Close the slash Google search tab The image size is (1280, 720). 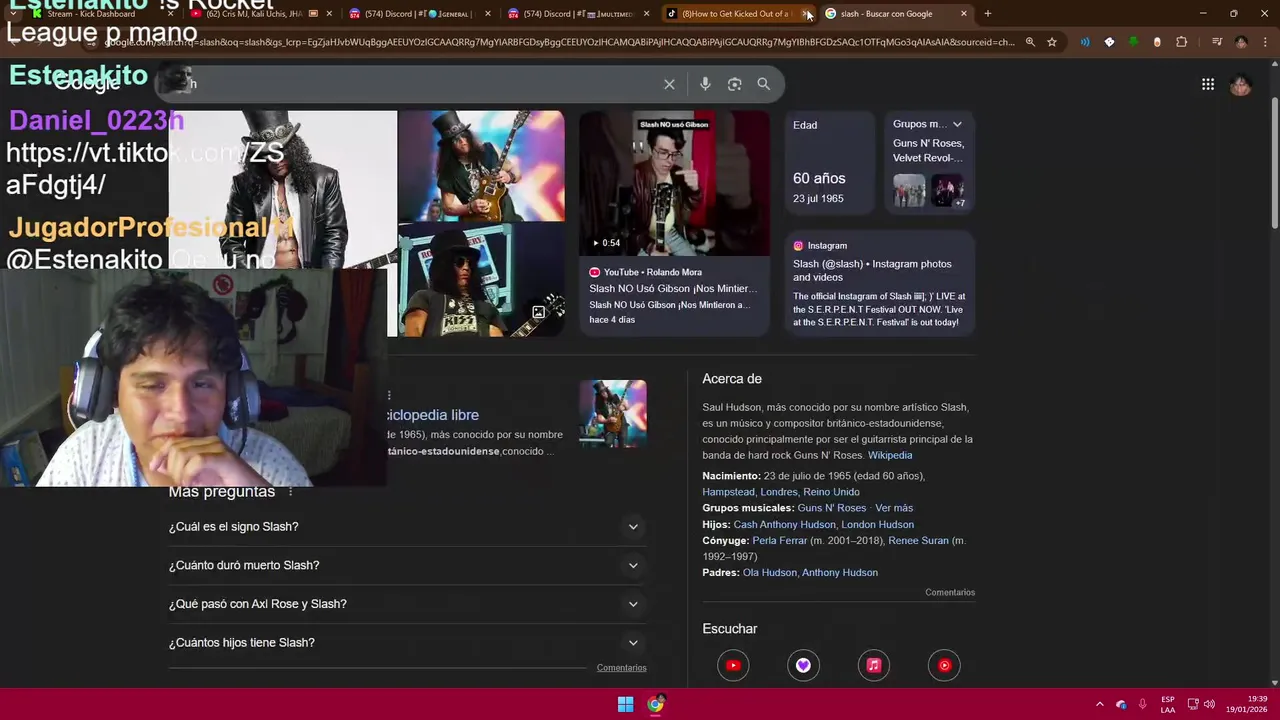pos(963,14)
